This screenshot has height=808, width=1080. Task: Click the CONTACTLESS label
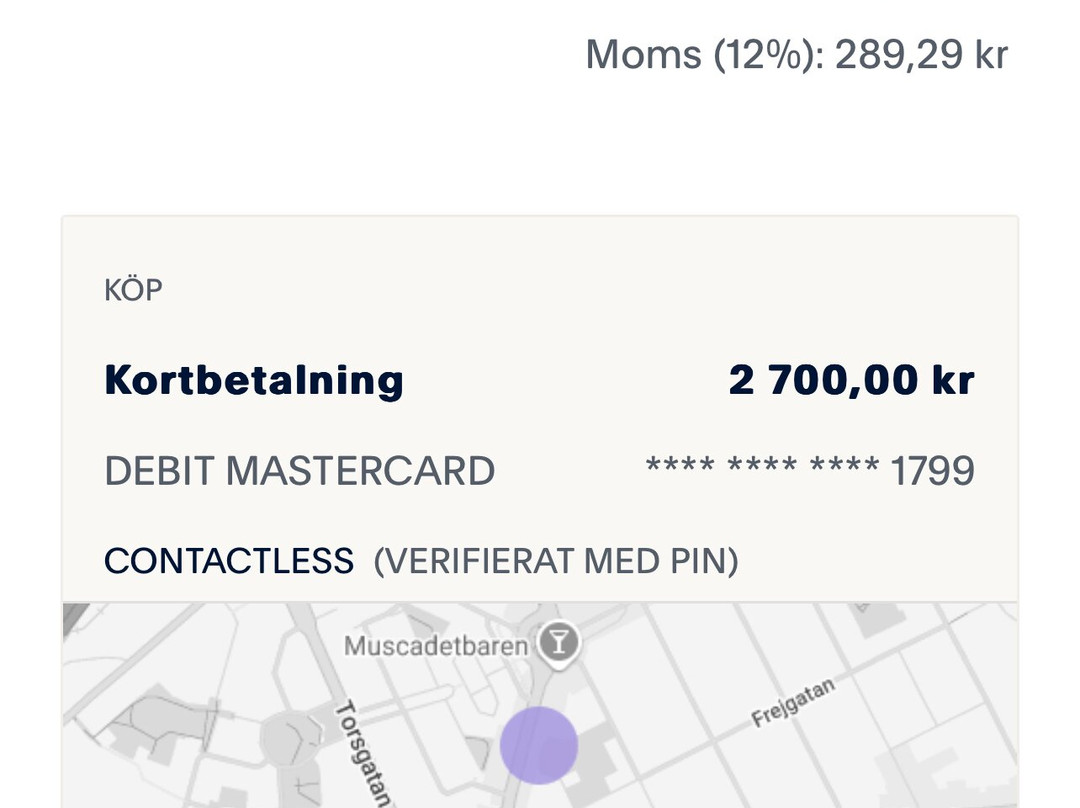coord(229,561)
